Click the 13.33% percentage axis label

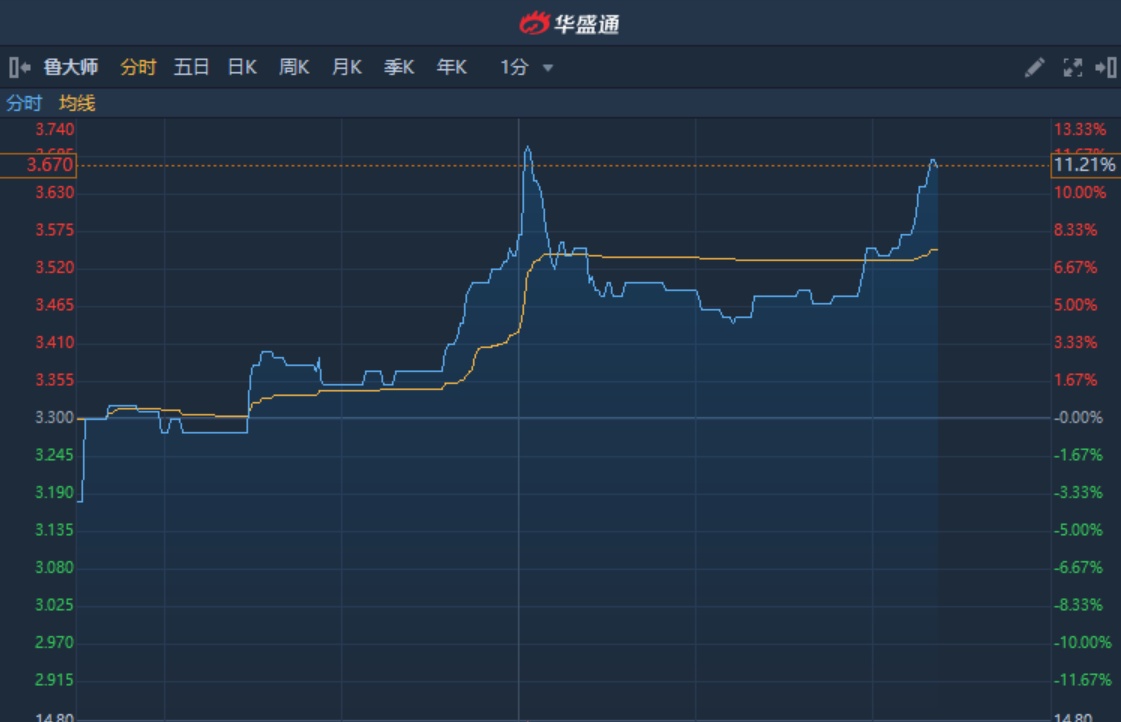(1080, 129)
